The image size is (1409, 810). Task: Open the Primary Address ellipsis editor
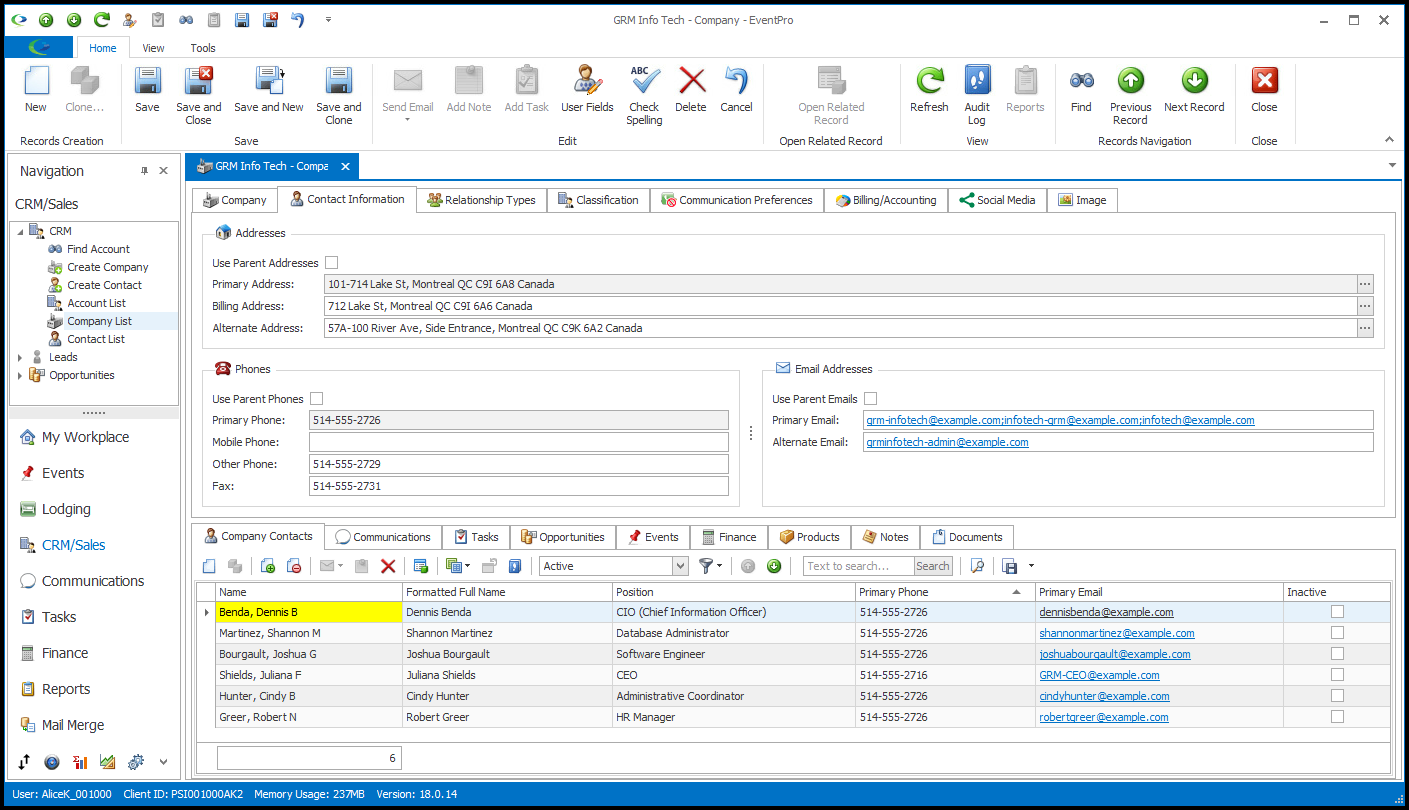point(1365,284)
